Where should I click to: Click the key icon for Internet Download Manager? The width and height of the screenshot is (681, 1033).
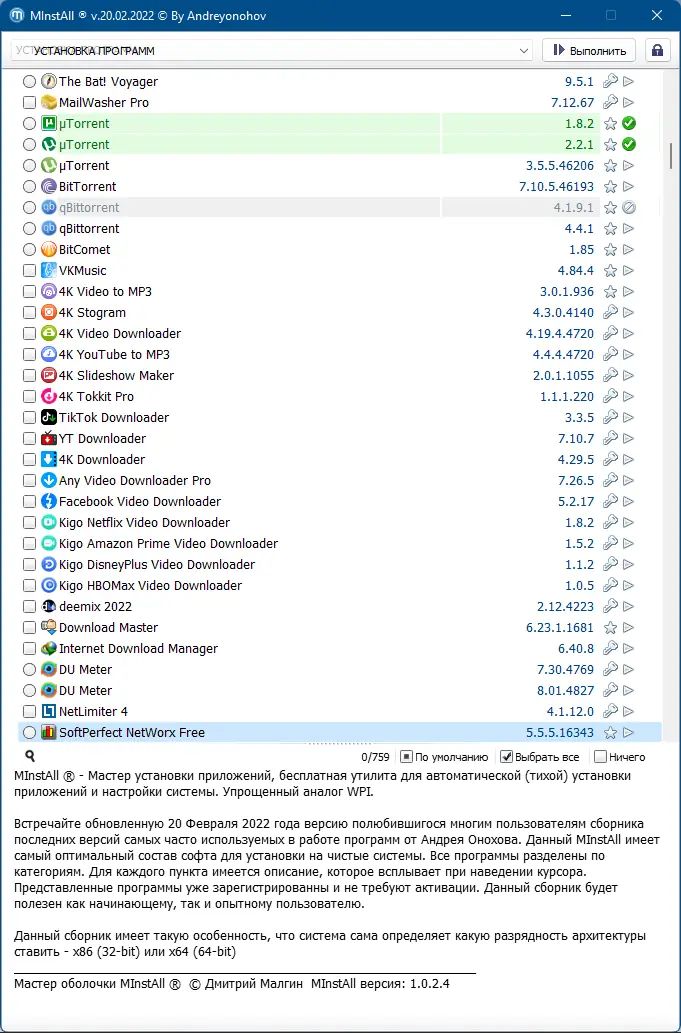click(x=611, y=649)
